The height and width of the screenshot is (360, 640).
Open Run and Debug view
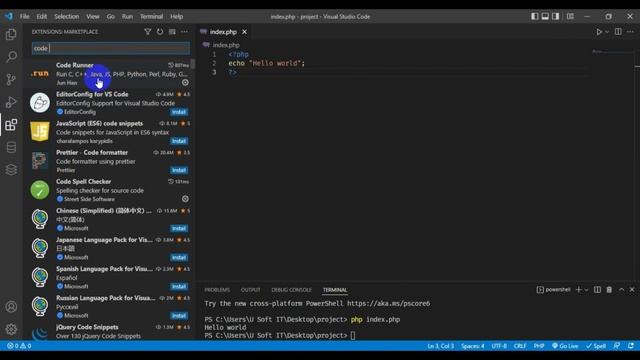click(11, 102)
